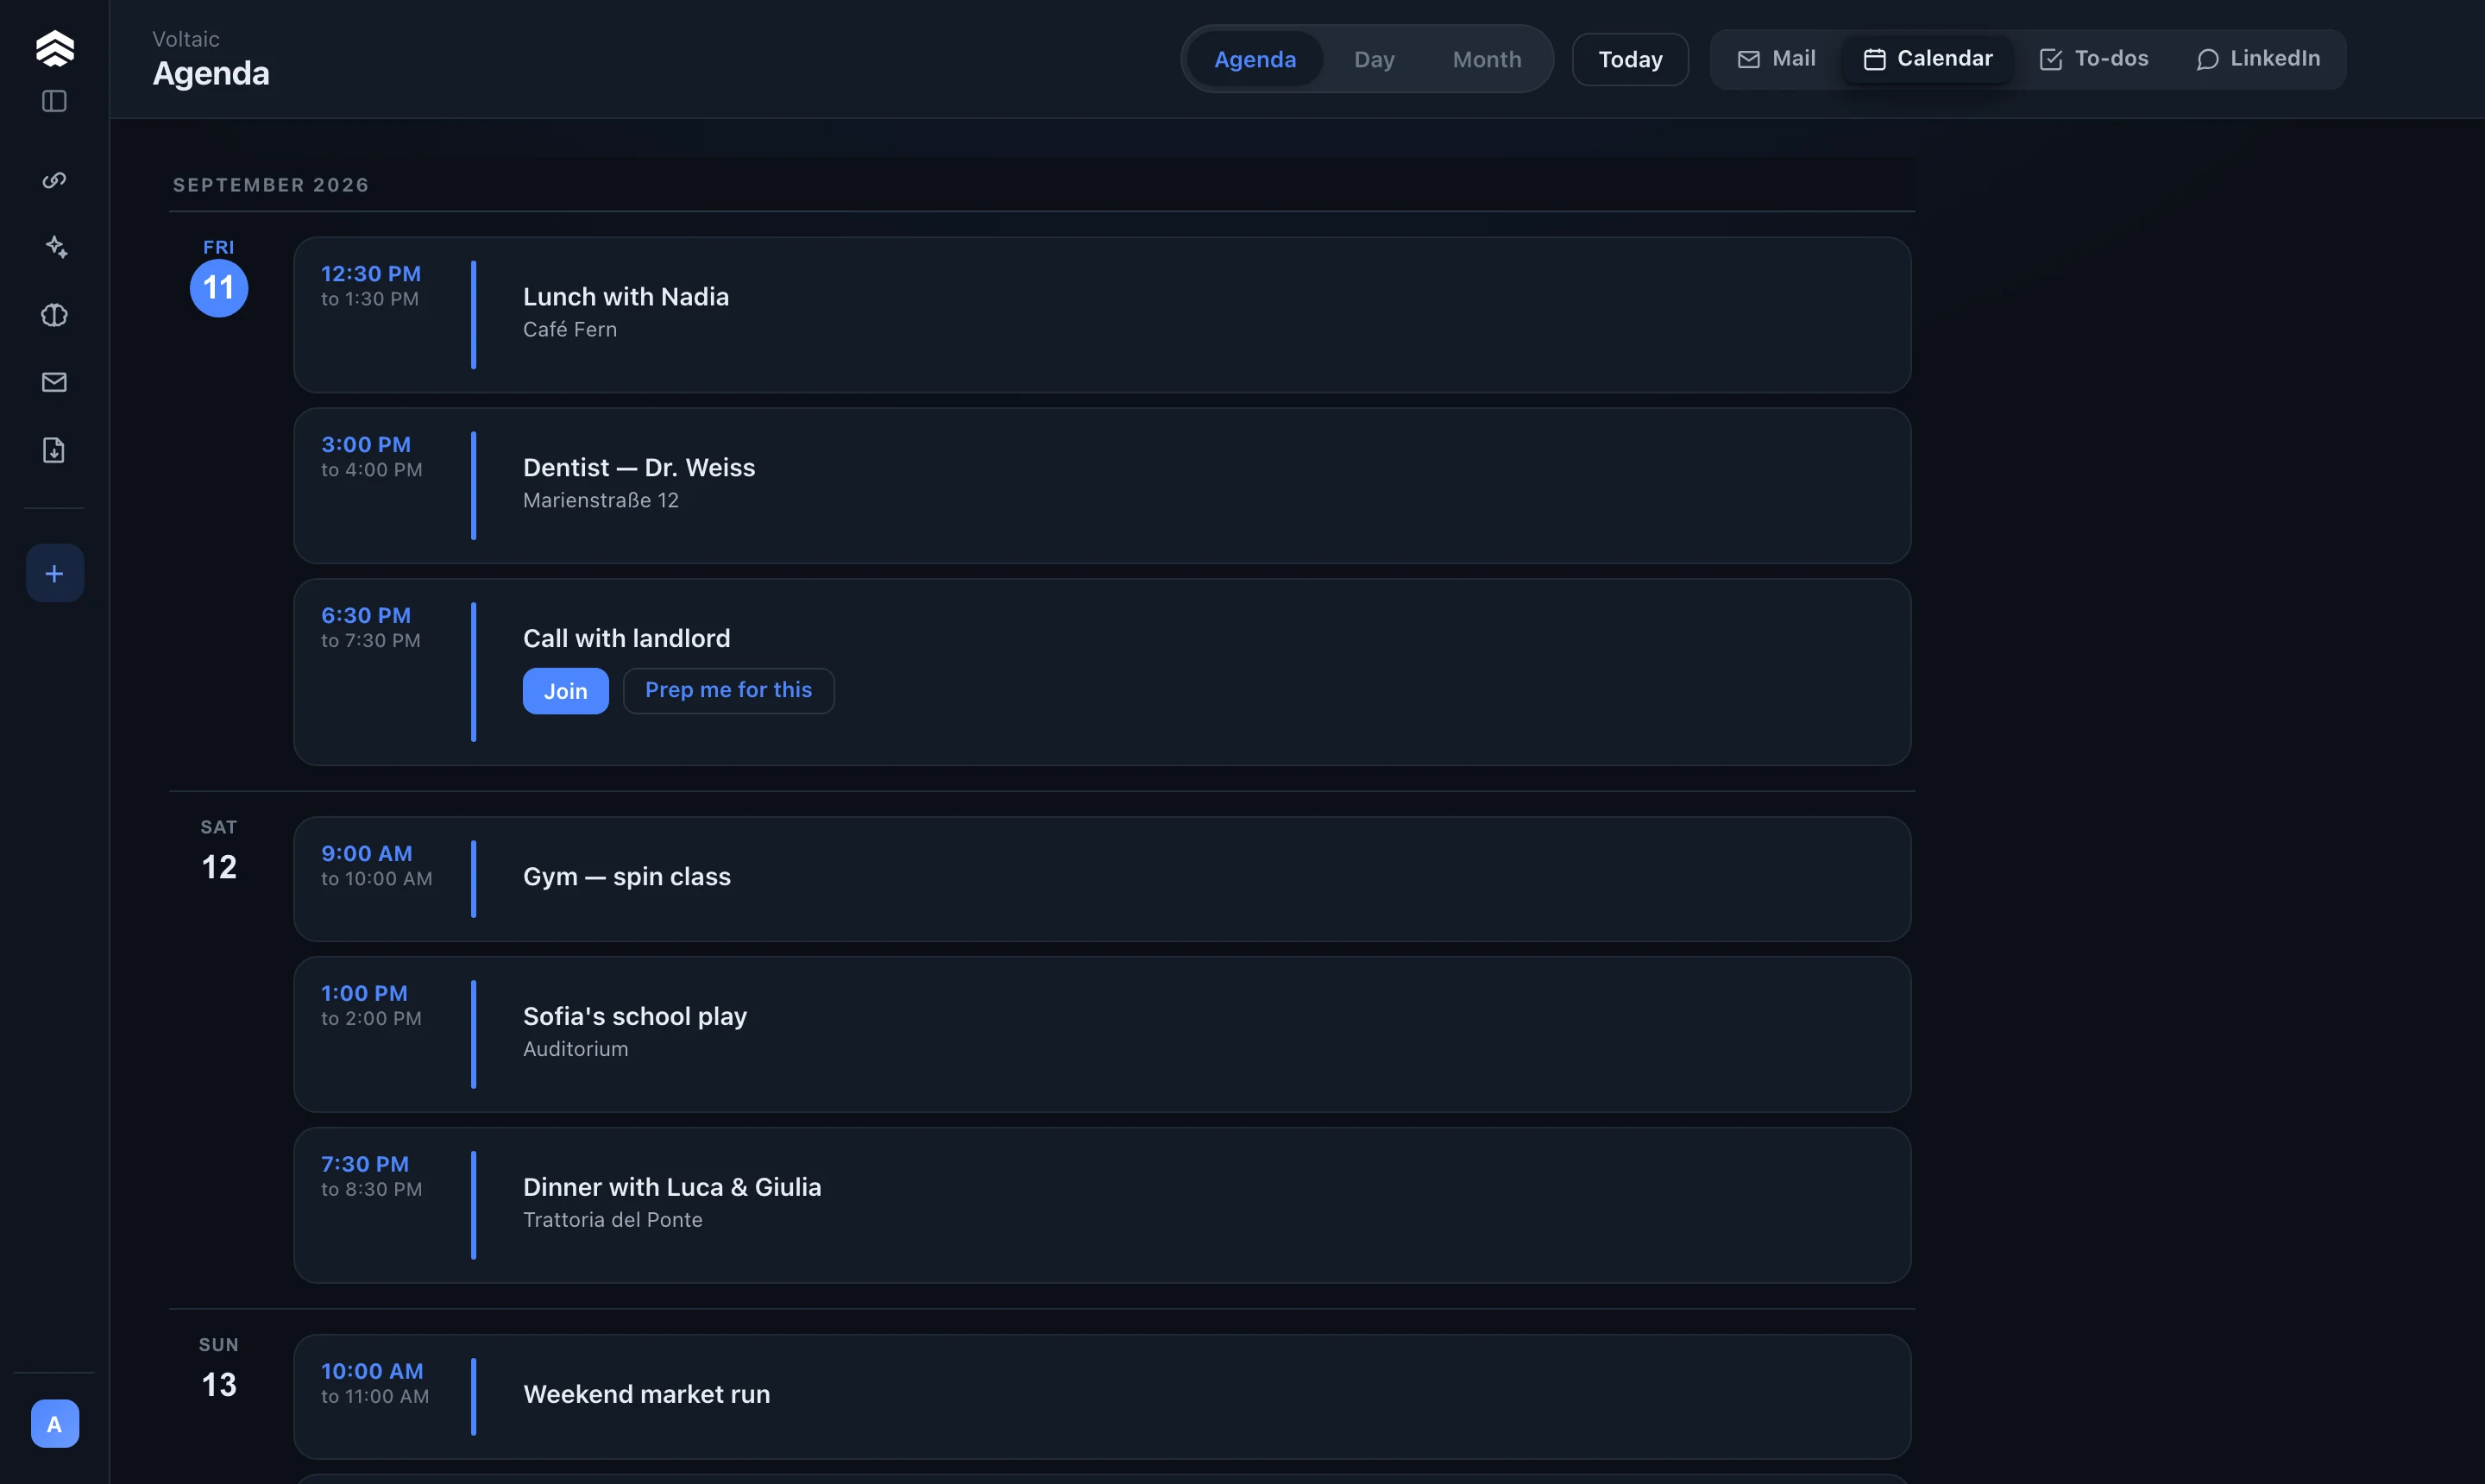Open the sparkle AI assistant icon

pos(54,247)
